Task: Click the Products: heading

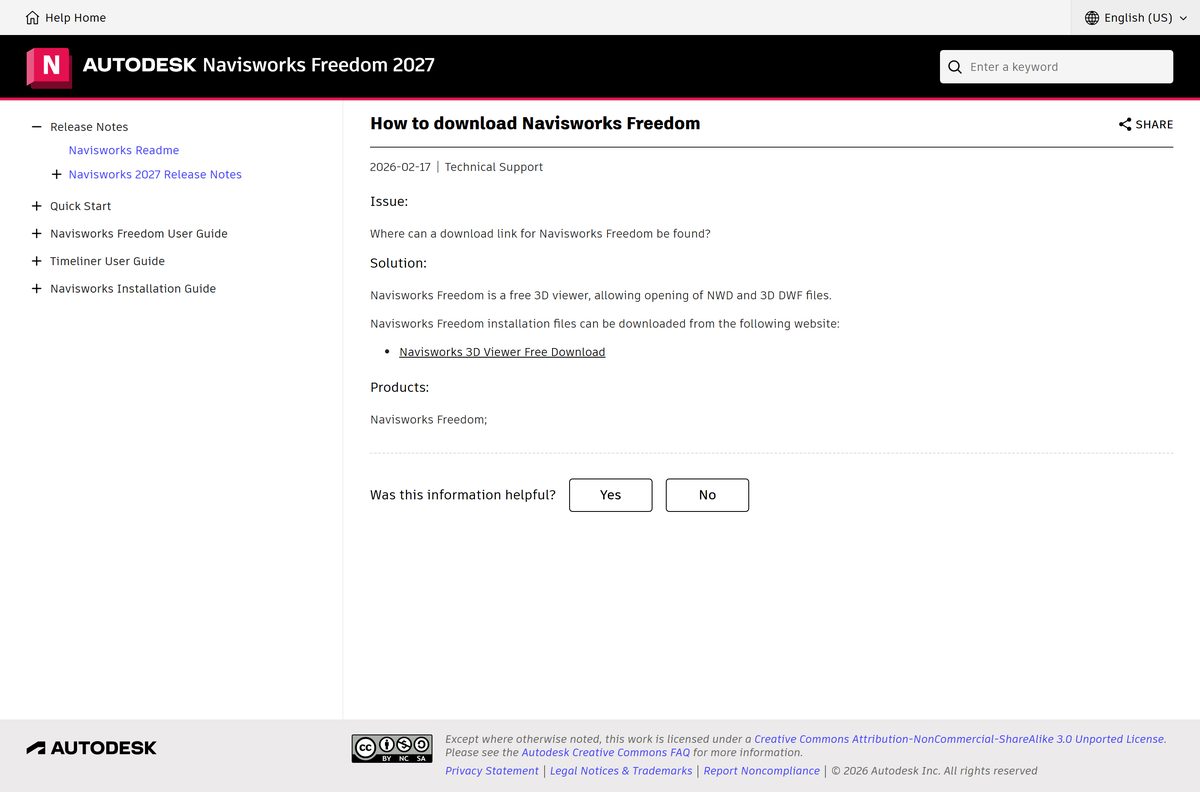Action: coord(399,388)
